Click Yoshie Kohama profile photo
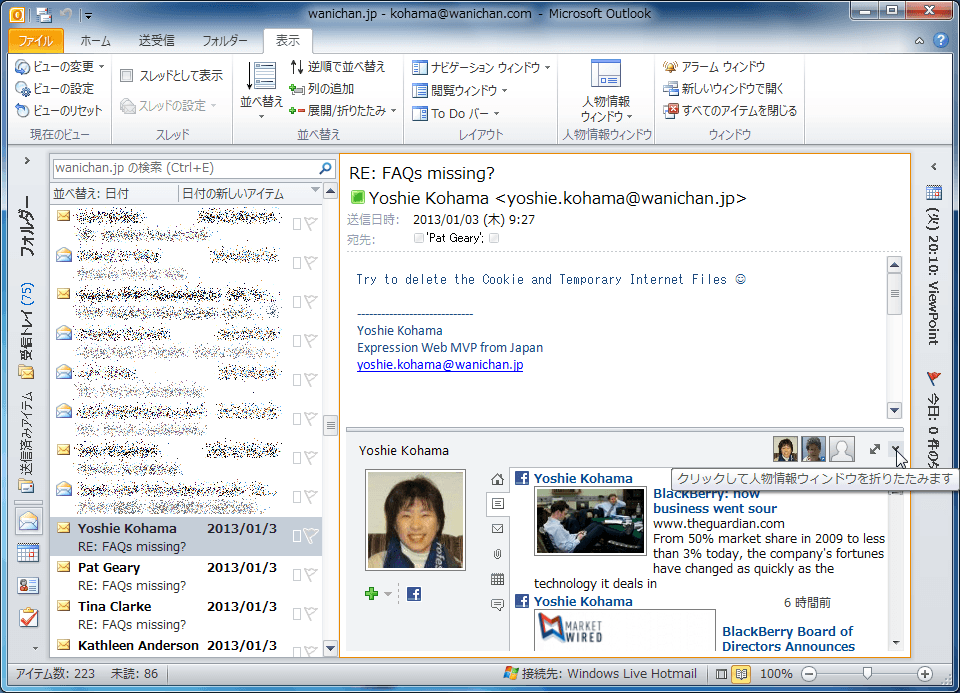Viewport: 960px width, 693px height. click(415, 520)
